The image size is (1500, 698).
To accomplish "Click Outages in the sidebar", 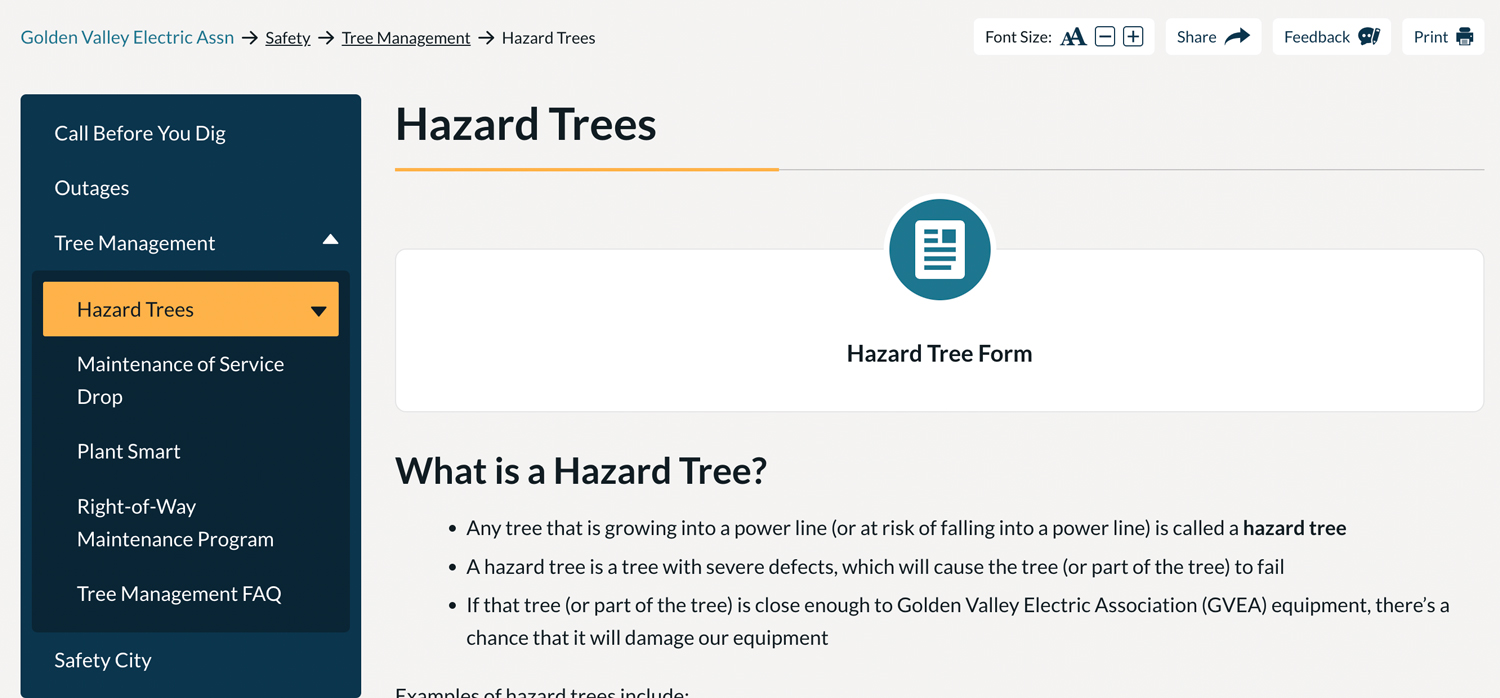I will [92, 188].
